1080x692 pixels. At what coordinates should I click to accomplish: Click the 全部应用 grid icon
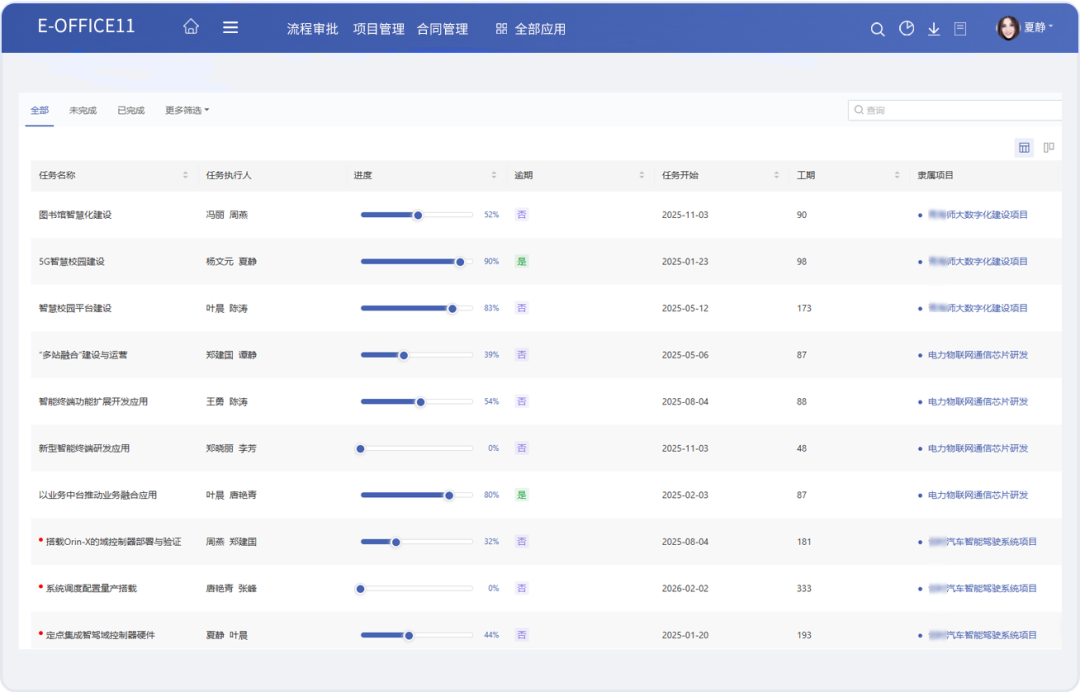pos(502,29)
